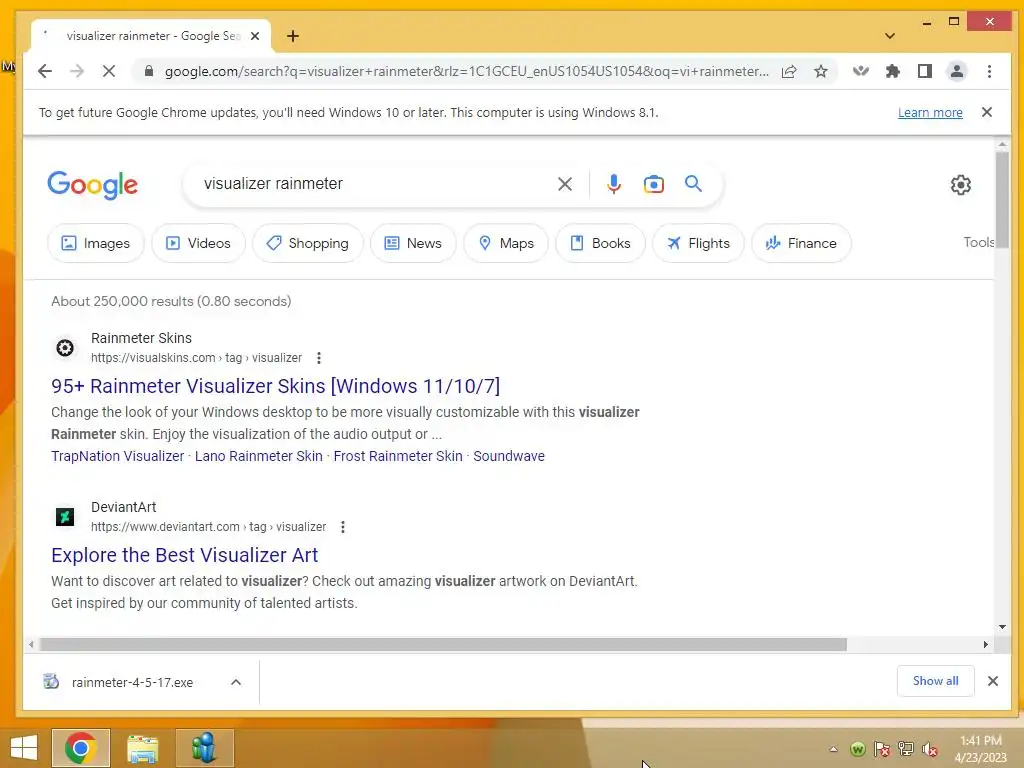This screenshot has width=1024, height=768.
Task: Close the visualizer rainmeter tab
Action: coord(255,36)
